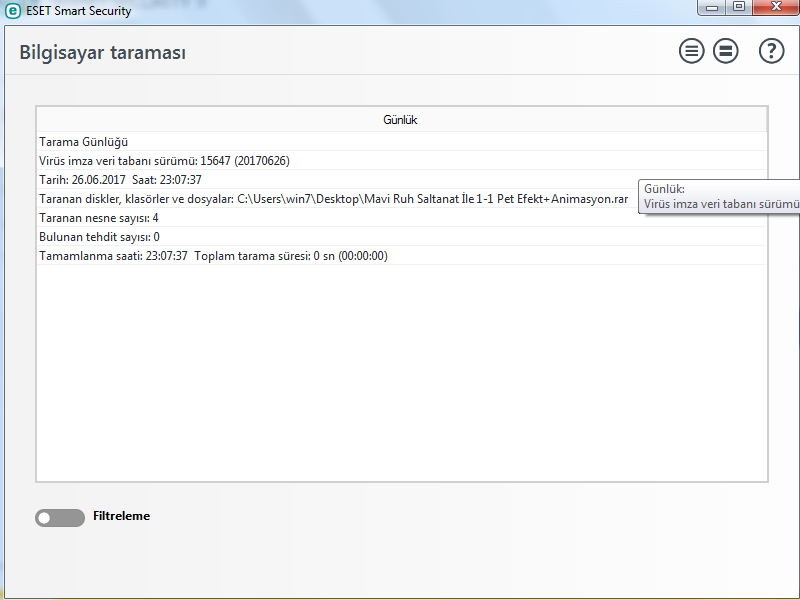Viewport: 800px width, 600px height.
Task: Select the 'Virüs imza veri tabanı sürümü' row
Action: [x=401, y=160]
